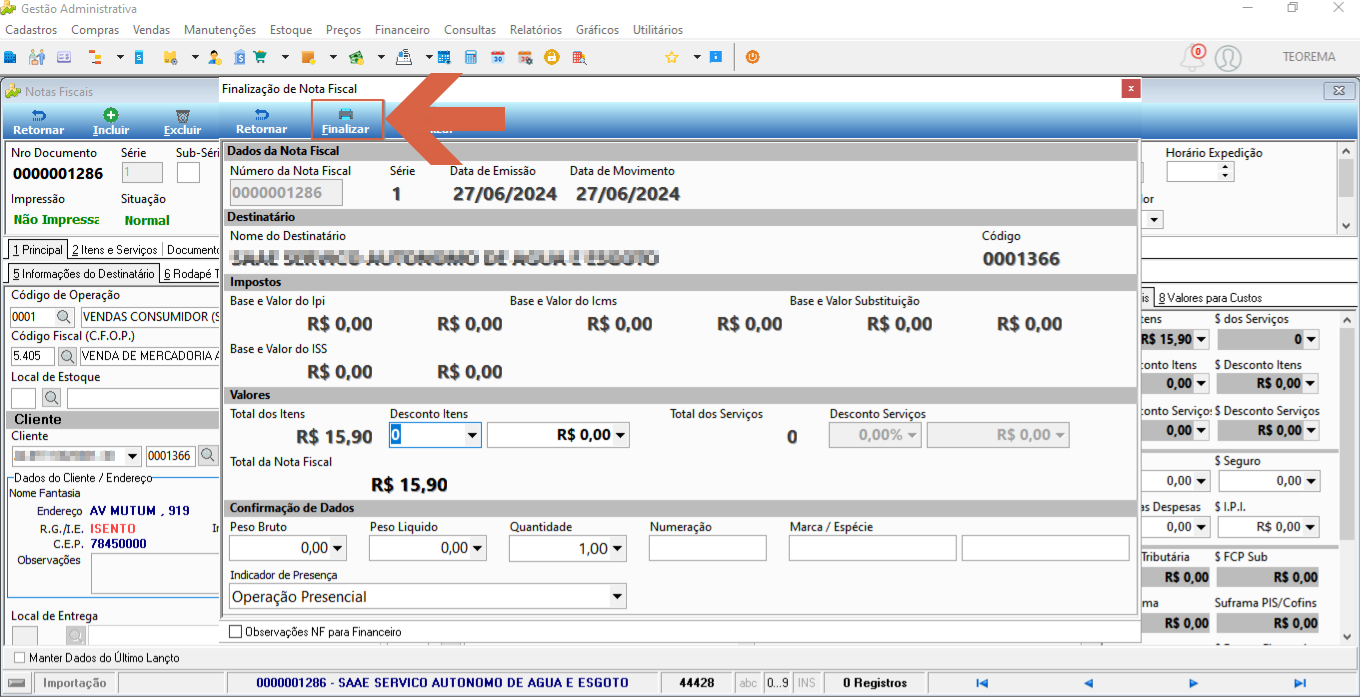Screen dimensions: 1360x697
Task: Open the Utilitários menu
Action: (x=658, y=30)
